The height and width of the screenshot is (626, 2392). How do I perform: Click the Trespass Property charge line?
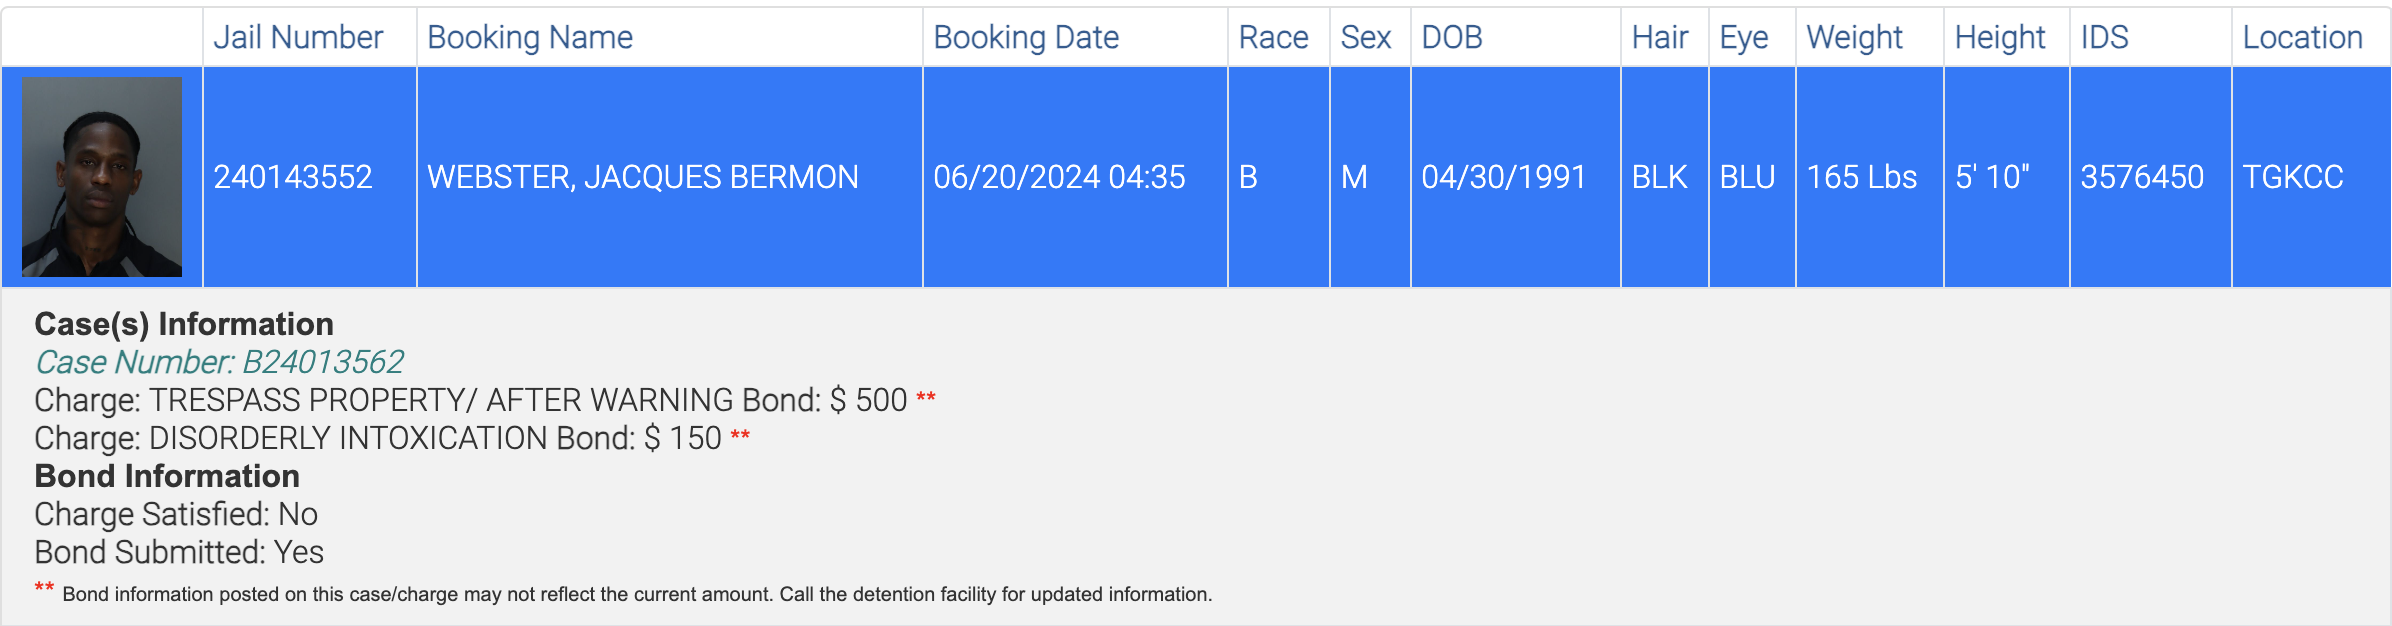pyautogui.click(x=485, y=400)
